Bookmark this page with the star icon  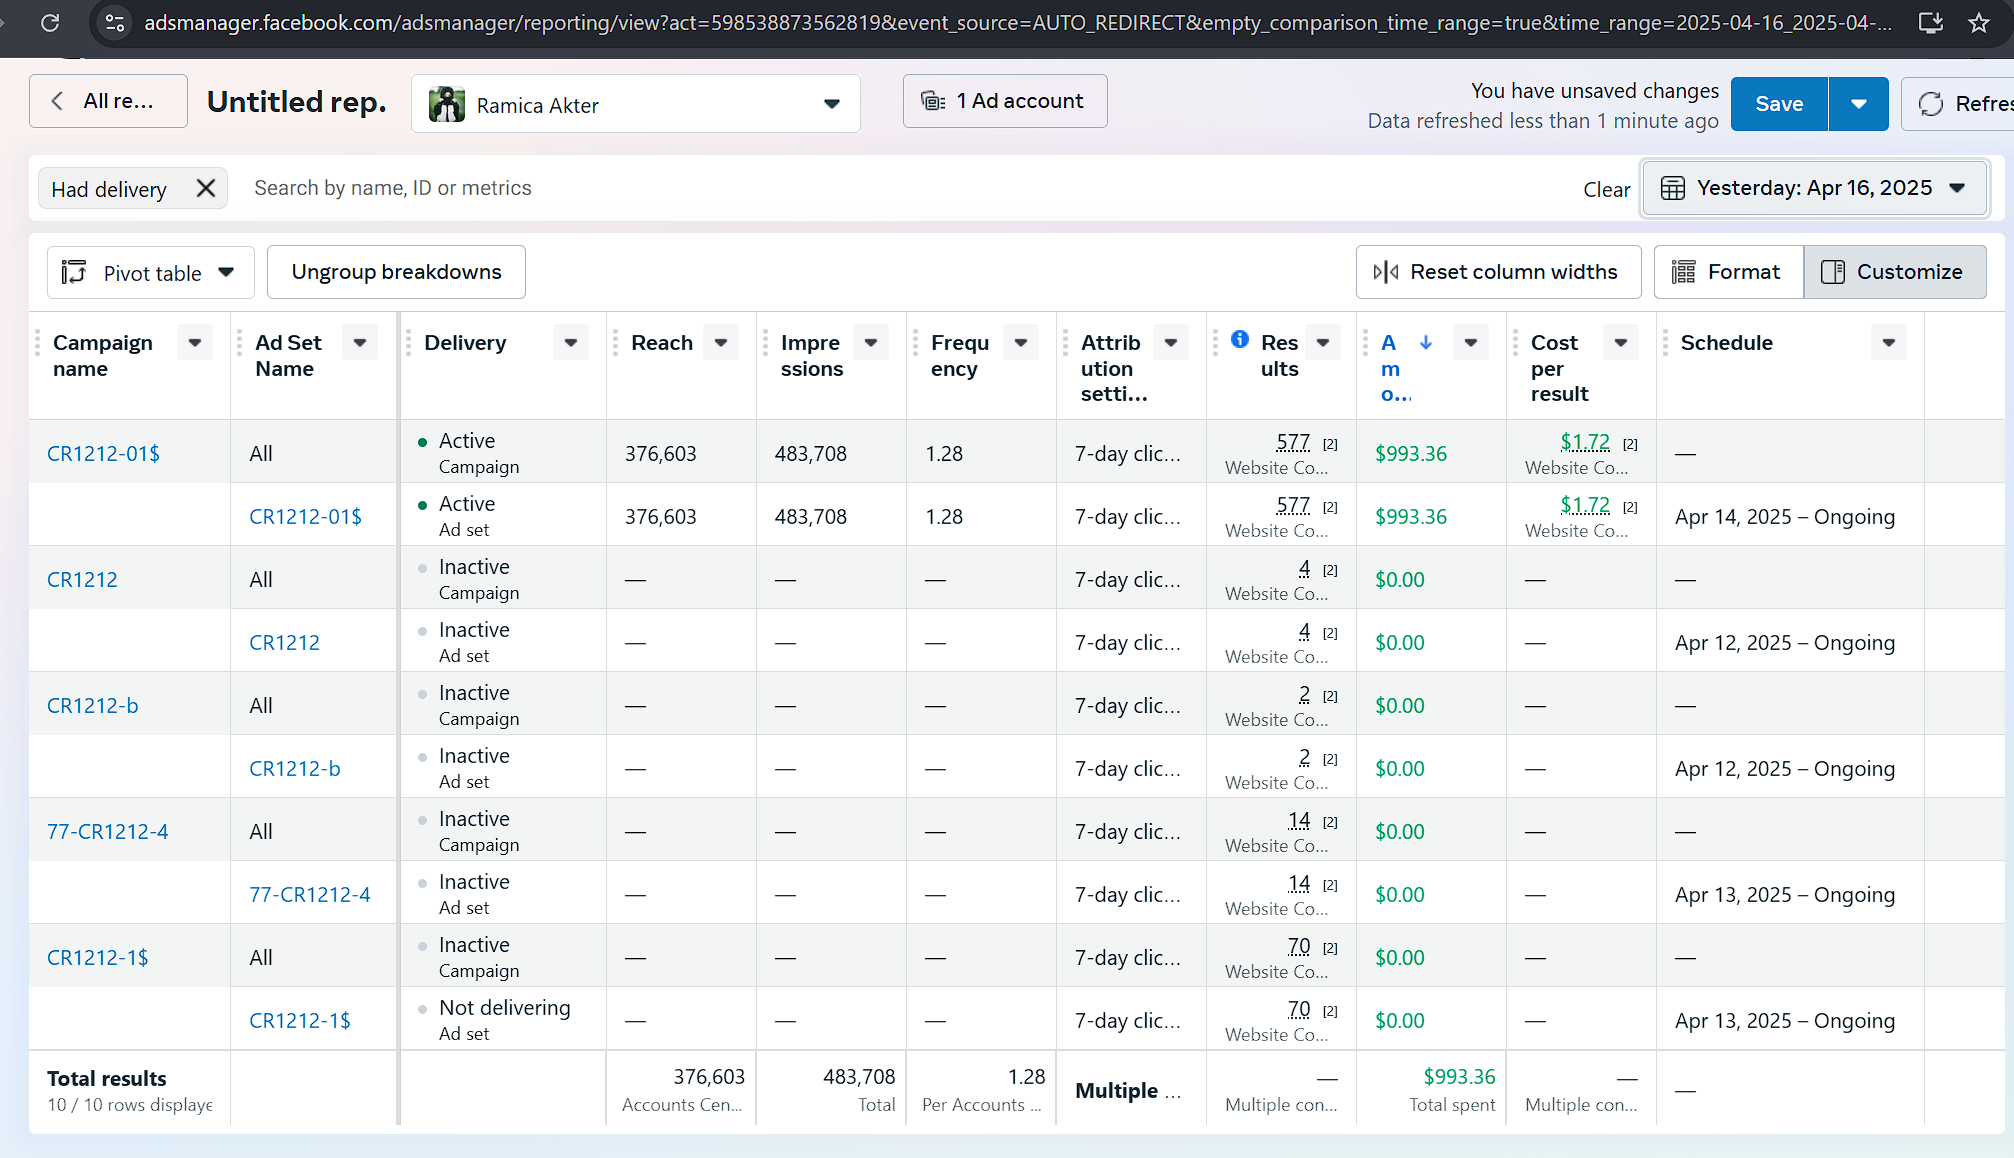(1978, 22)
